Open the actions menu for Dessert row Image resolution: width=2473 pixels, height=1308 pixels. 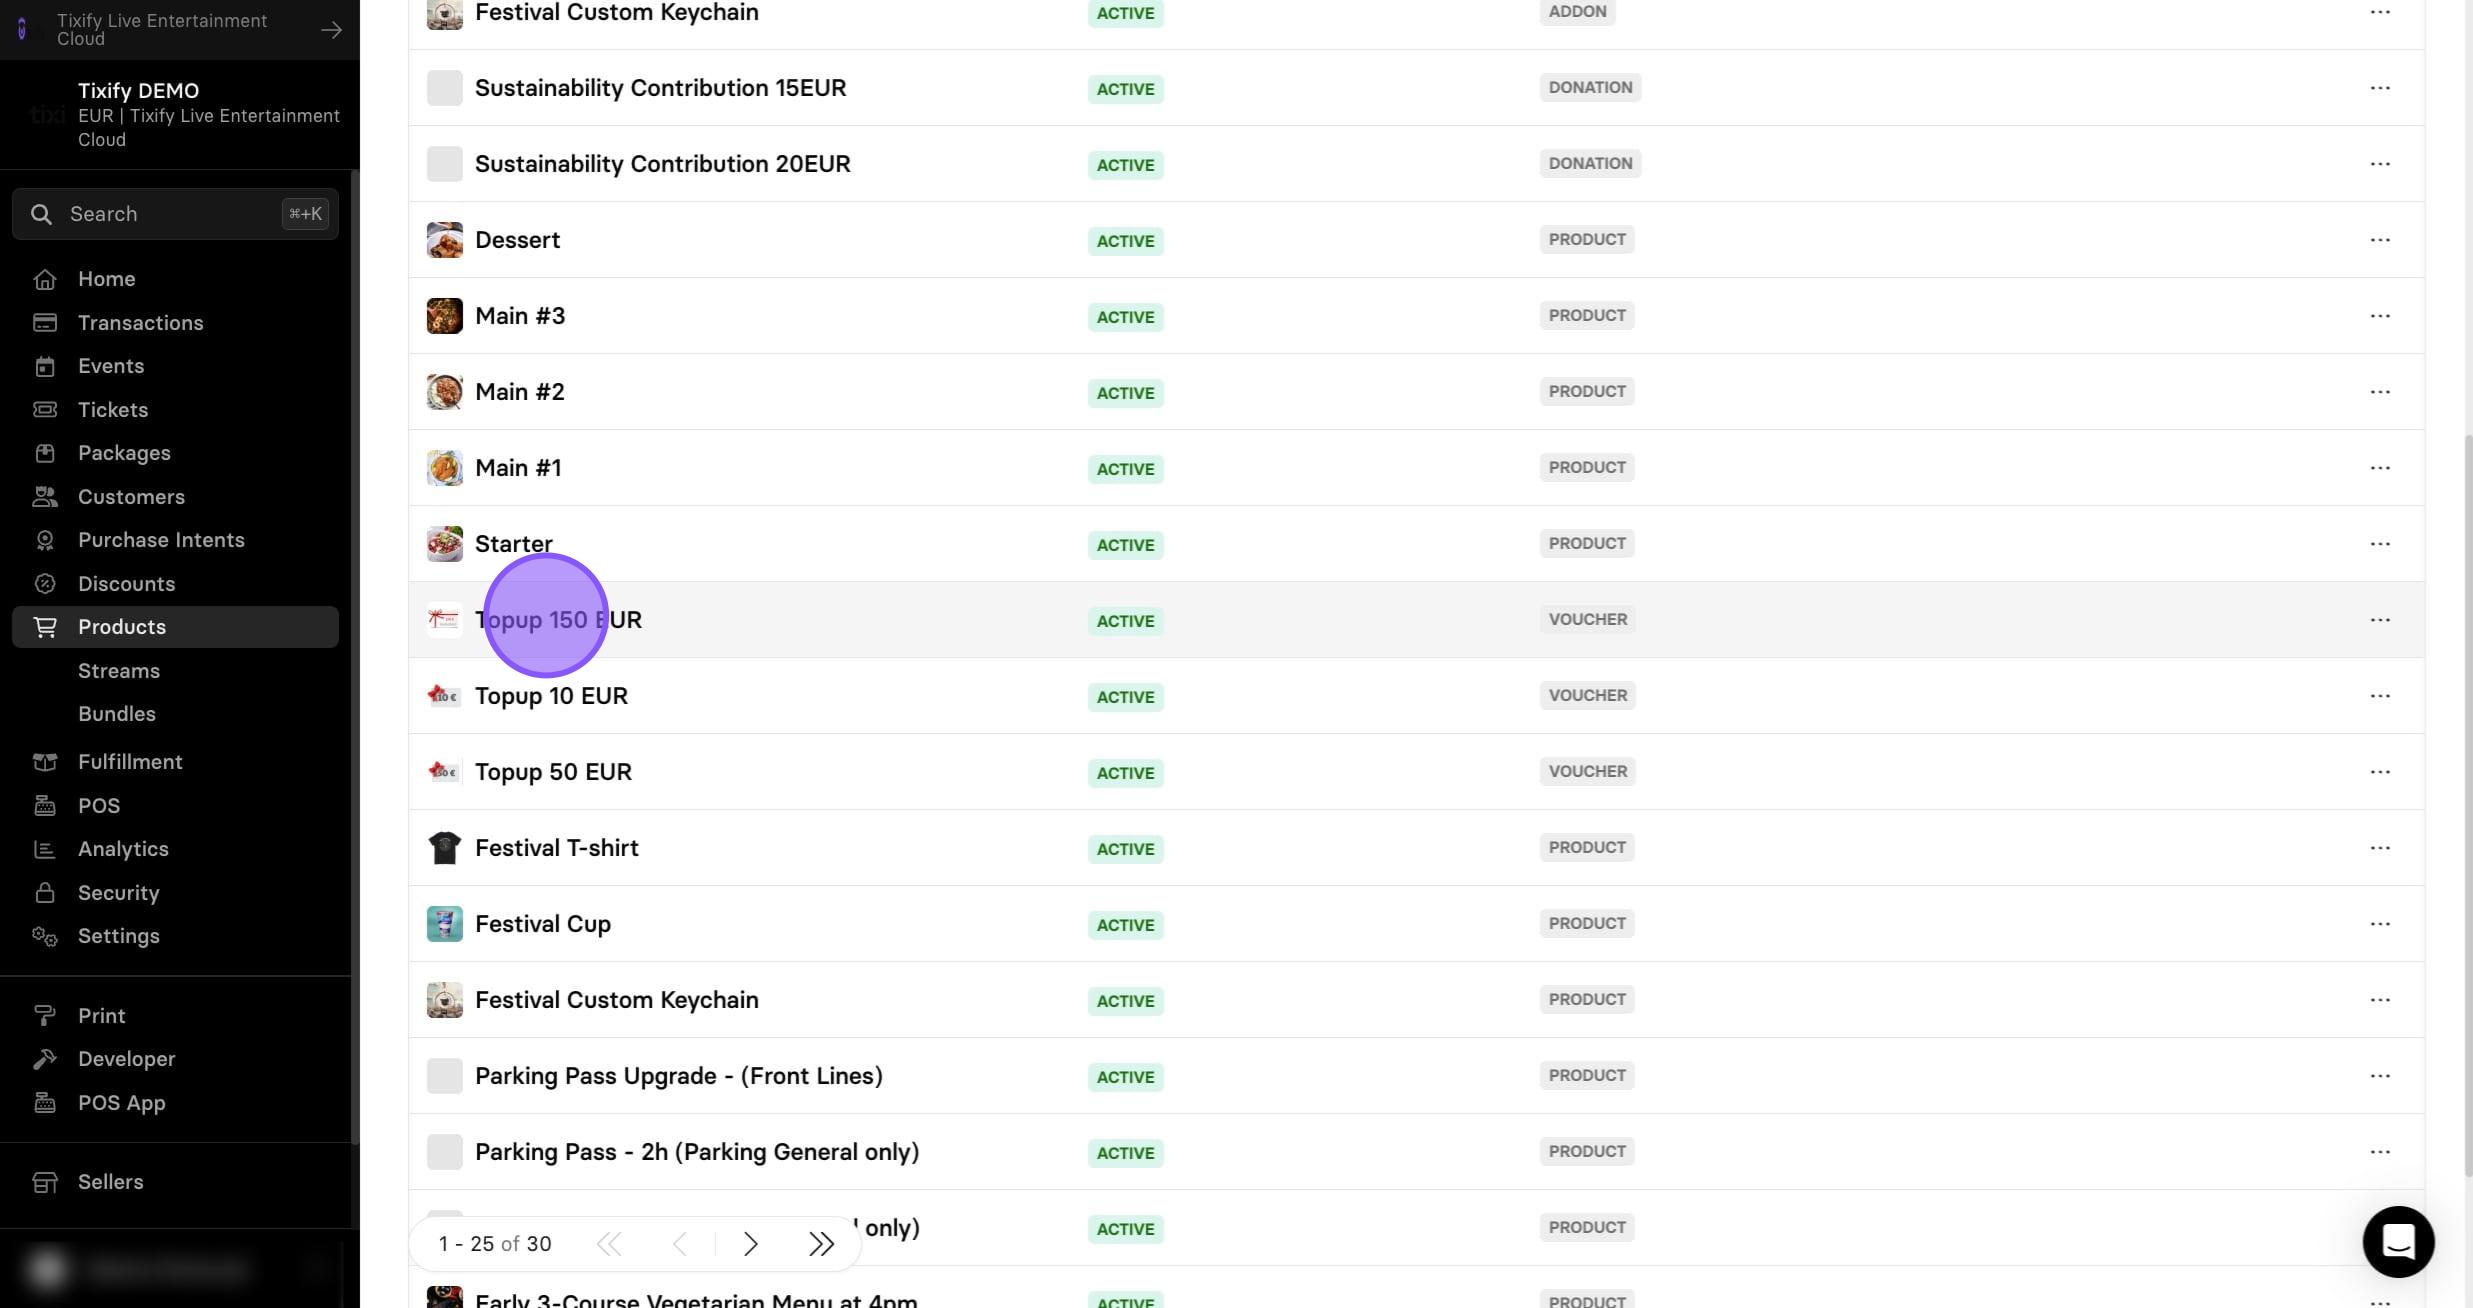pos(2380,240)
